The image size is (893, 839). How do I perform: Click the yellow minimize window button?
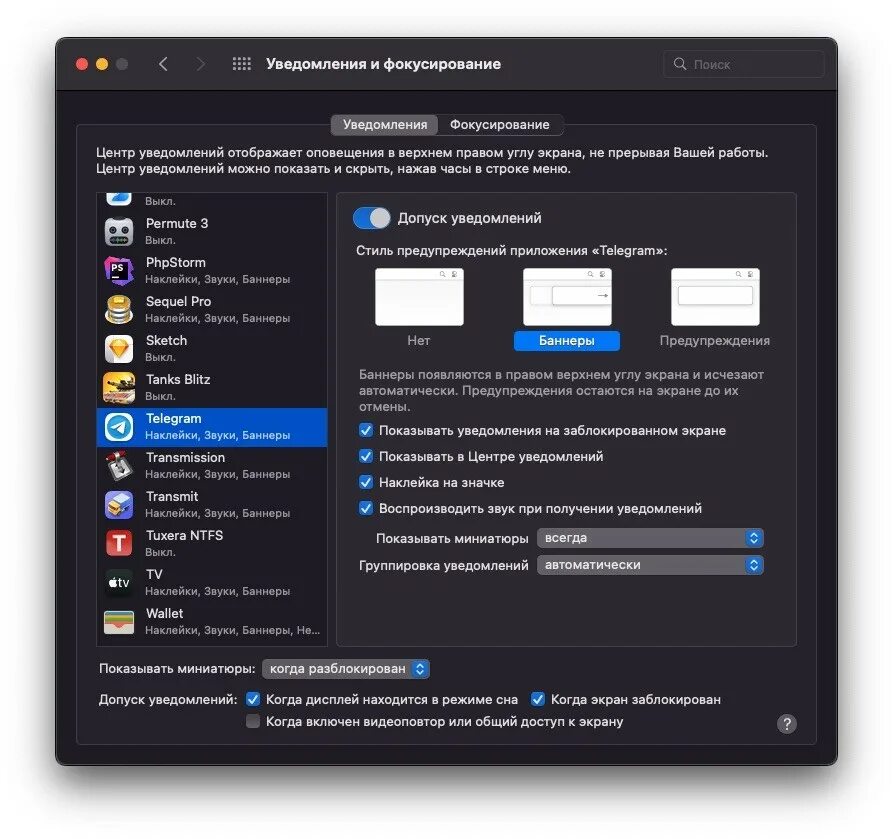coord(102,64)
